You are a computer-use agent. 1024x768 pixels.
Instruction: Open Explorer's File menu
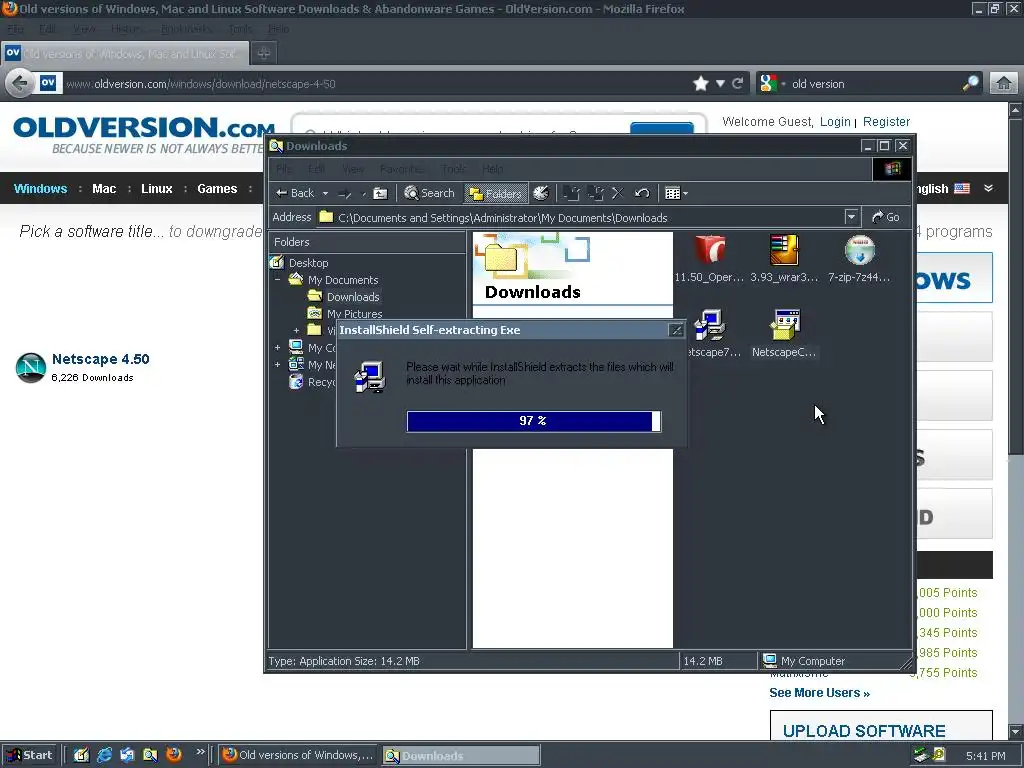coord(283,169)
